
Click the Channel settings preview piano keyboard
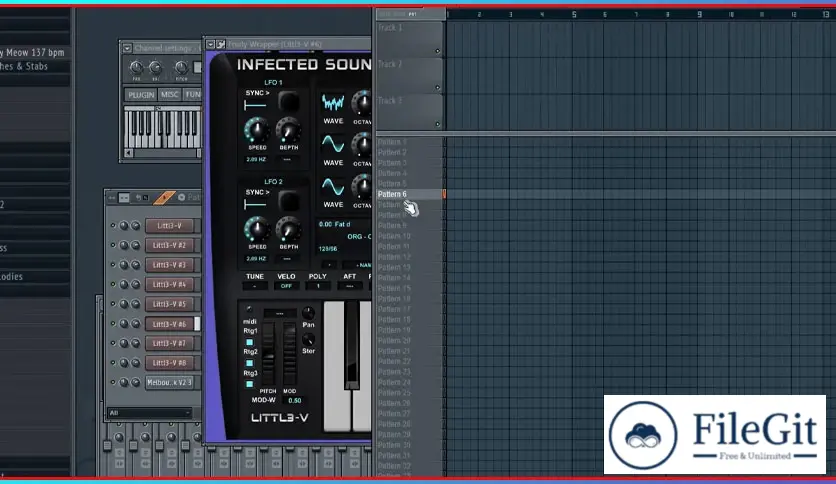[163, 128]
